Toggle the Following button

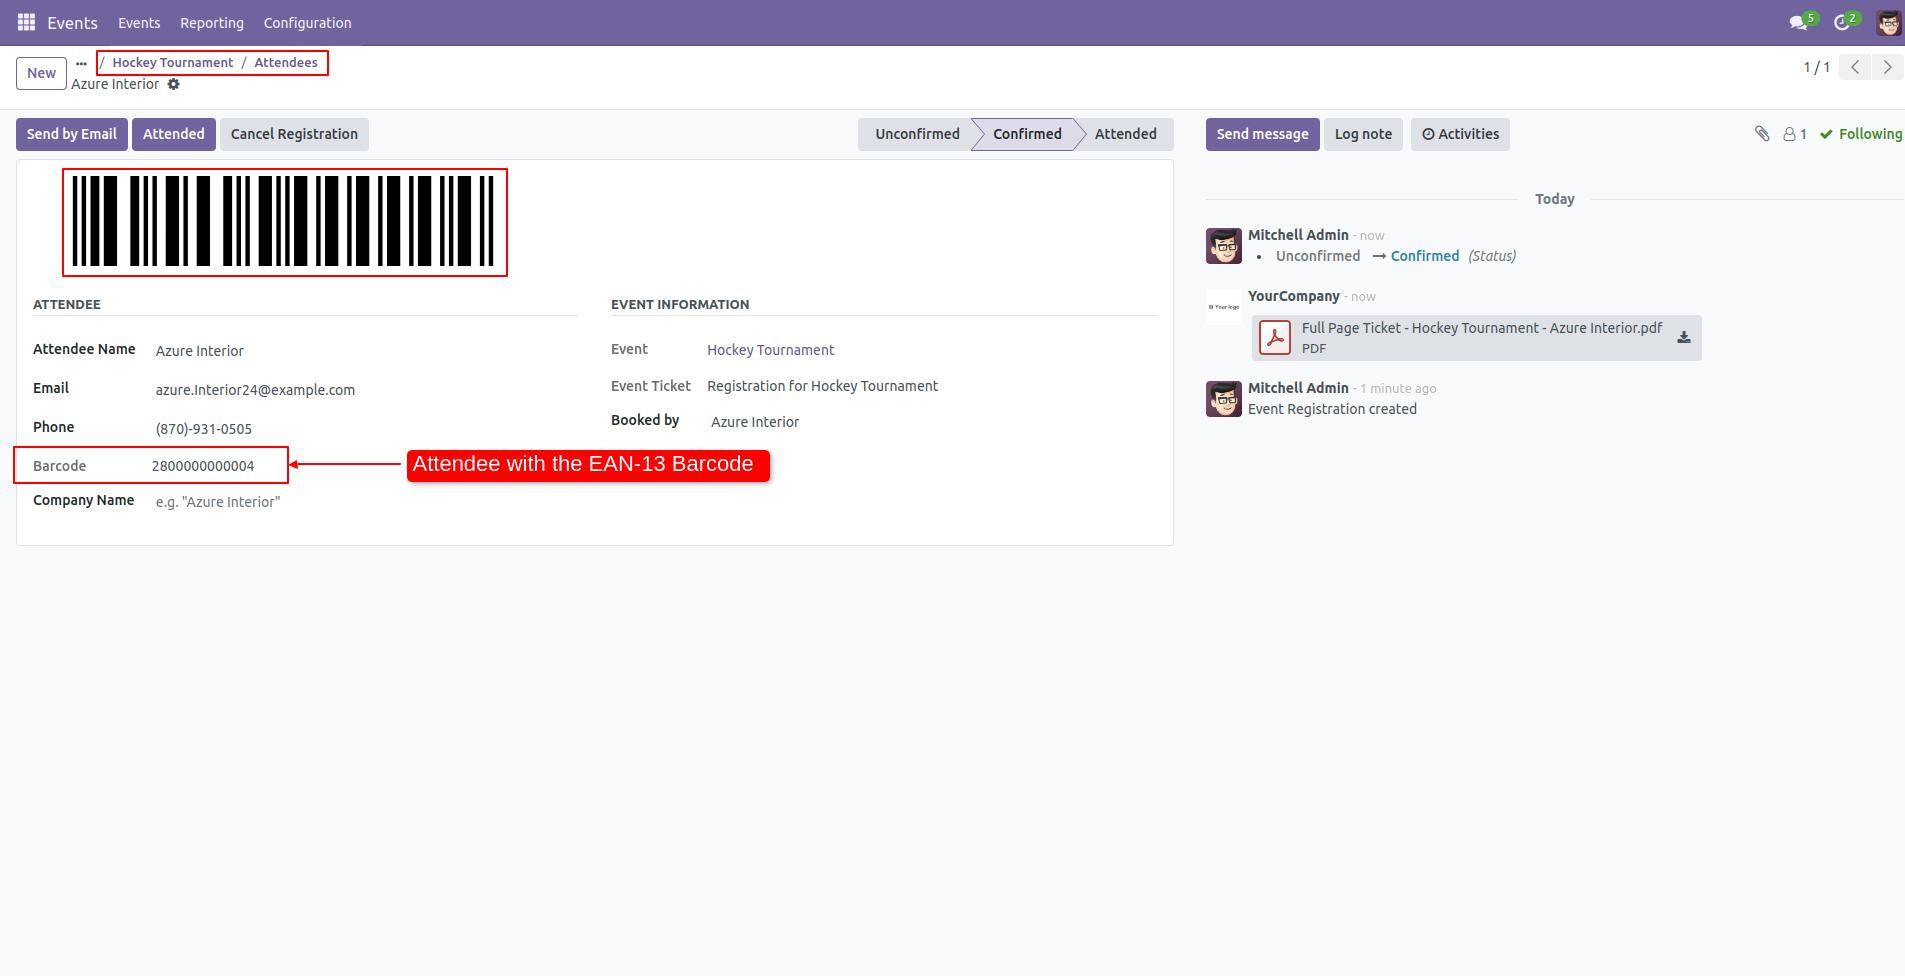(x=1861, y=134)
